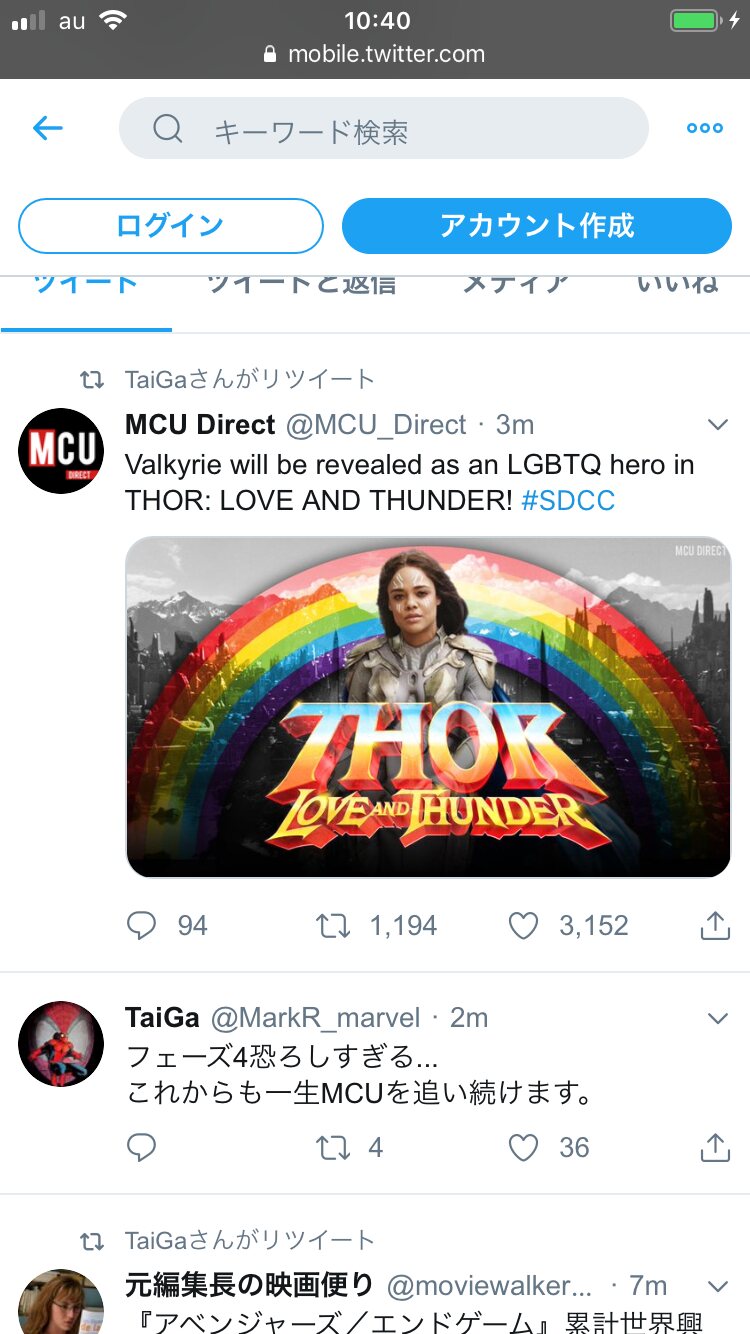Like the MCU Direct tweet

pos(524,926)
